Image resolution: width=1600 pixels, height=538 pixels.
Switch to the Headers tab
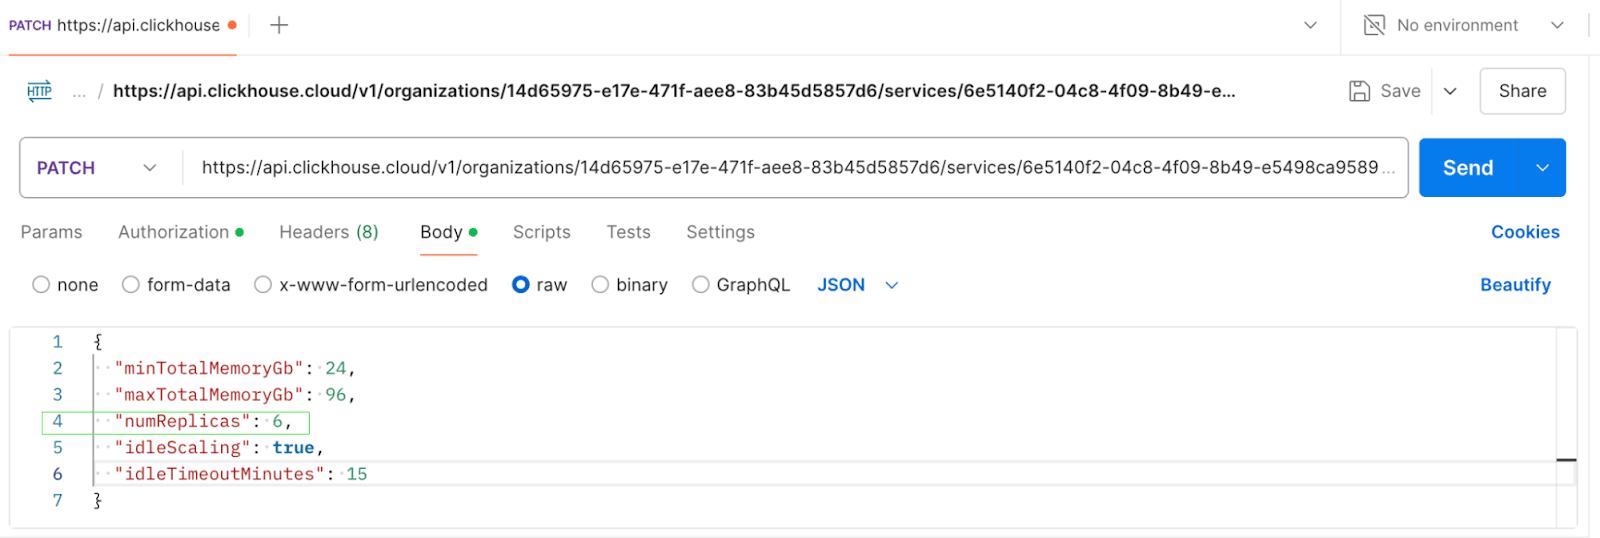tap(328, 232)
